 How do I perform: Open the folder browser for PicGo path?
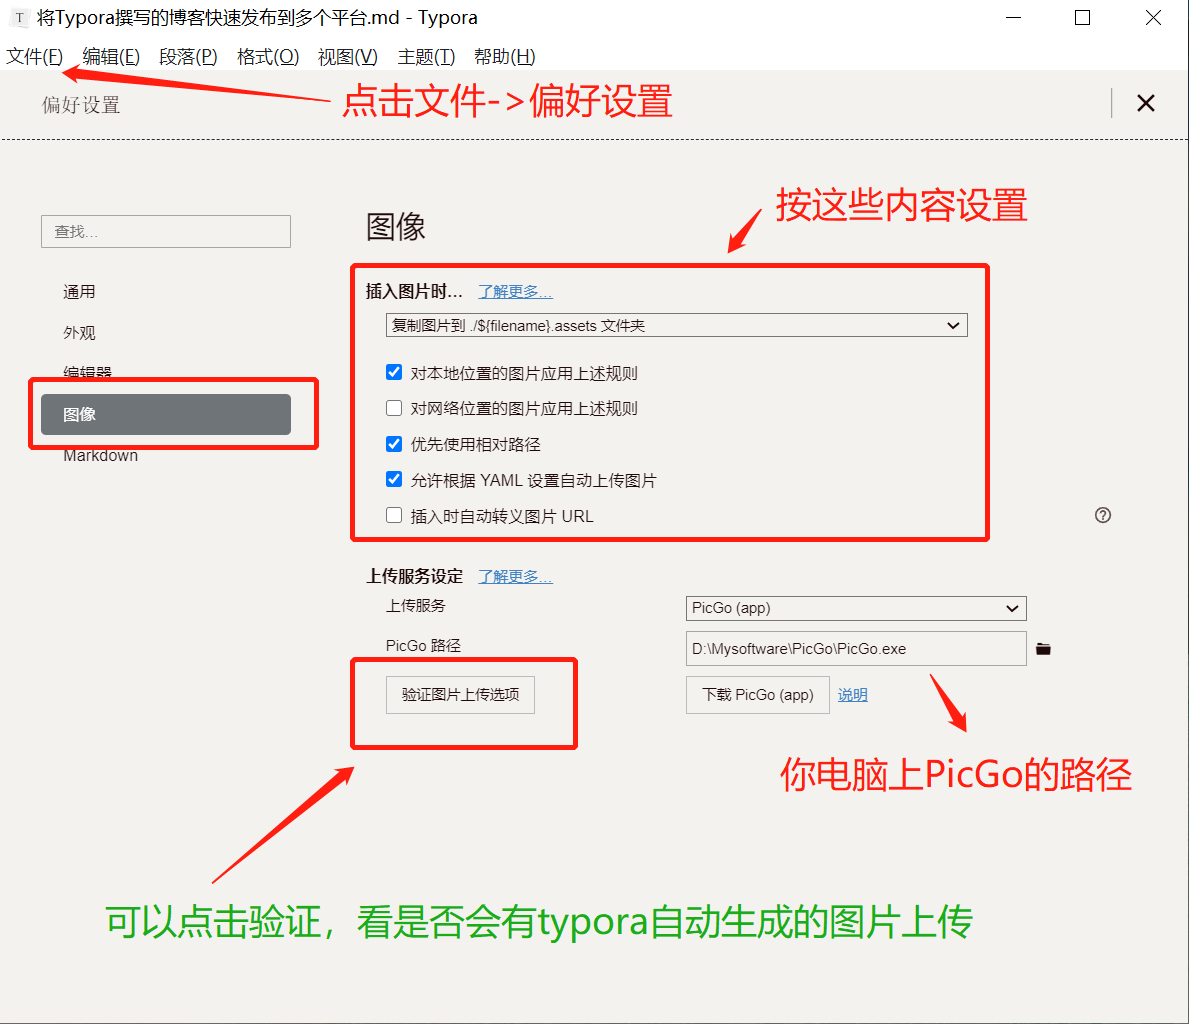(1044, 648)
